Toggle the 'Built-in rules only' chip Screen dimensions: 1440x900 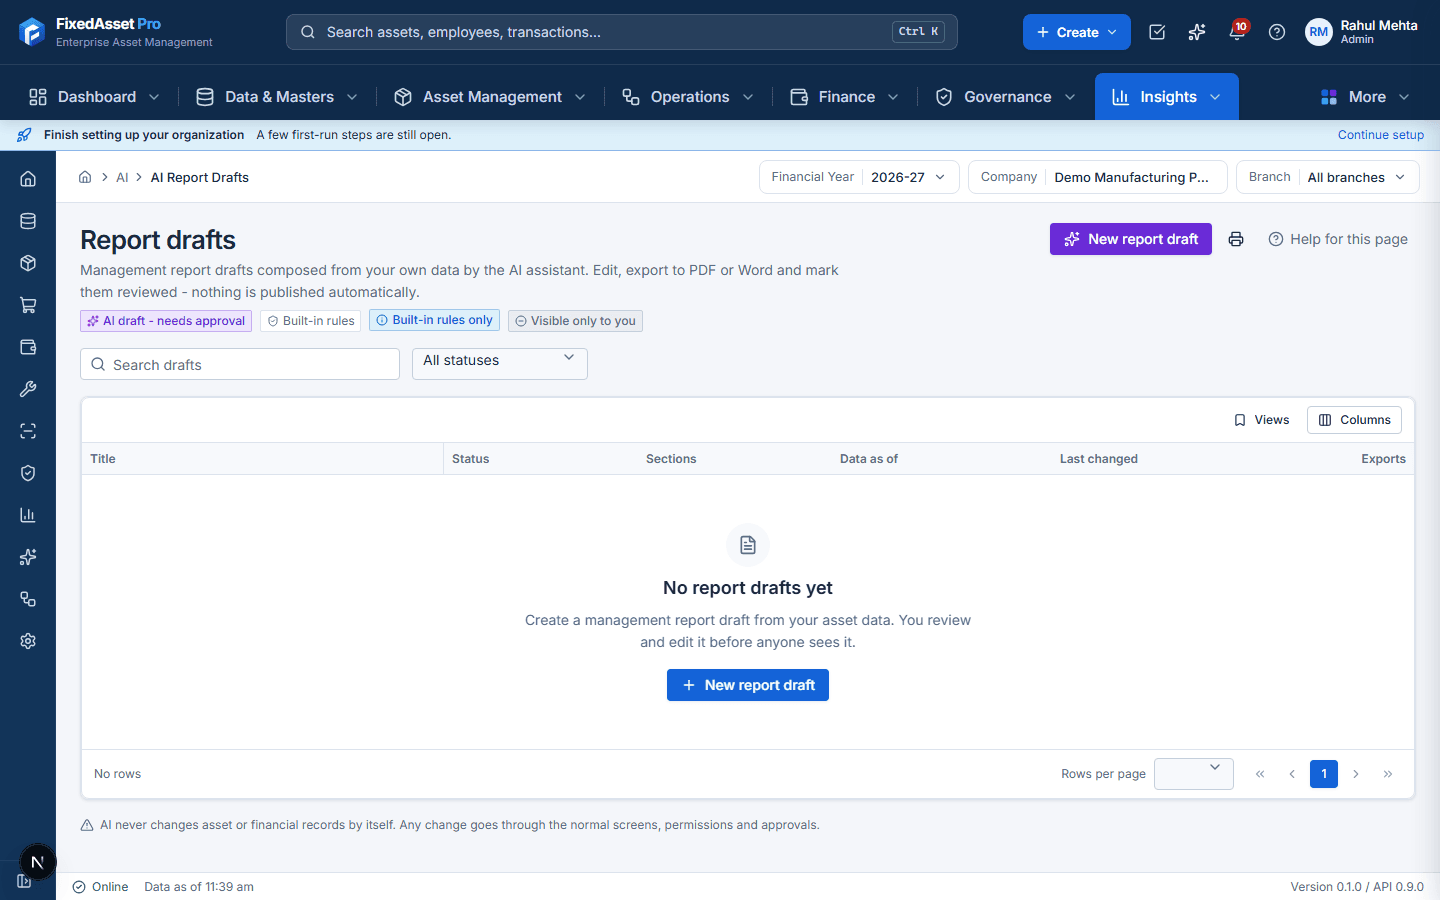434,320
